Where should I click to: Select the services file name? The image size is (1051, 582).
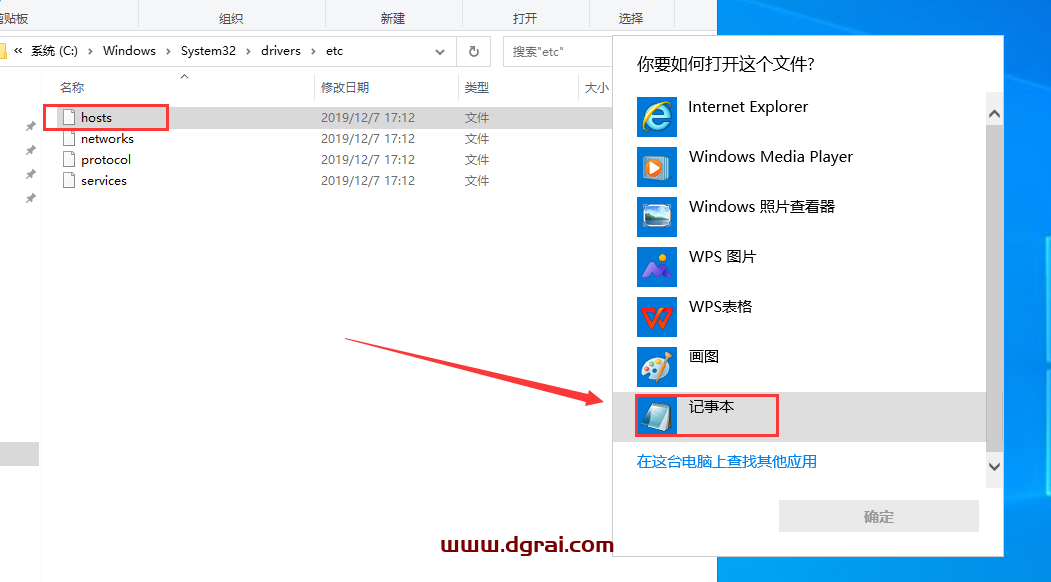[x=104, y=180]
